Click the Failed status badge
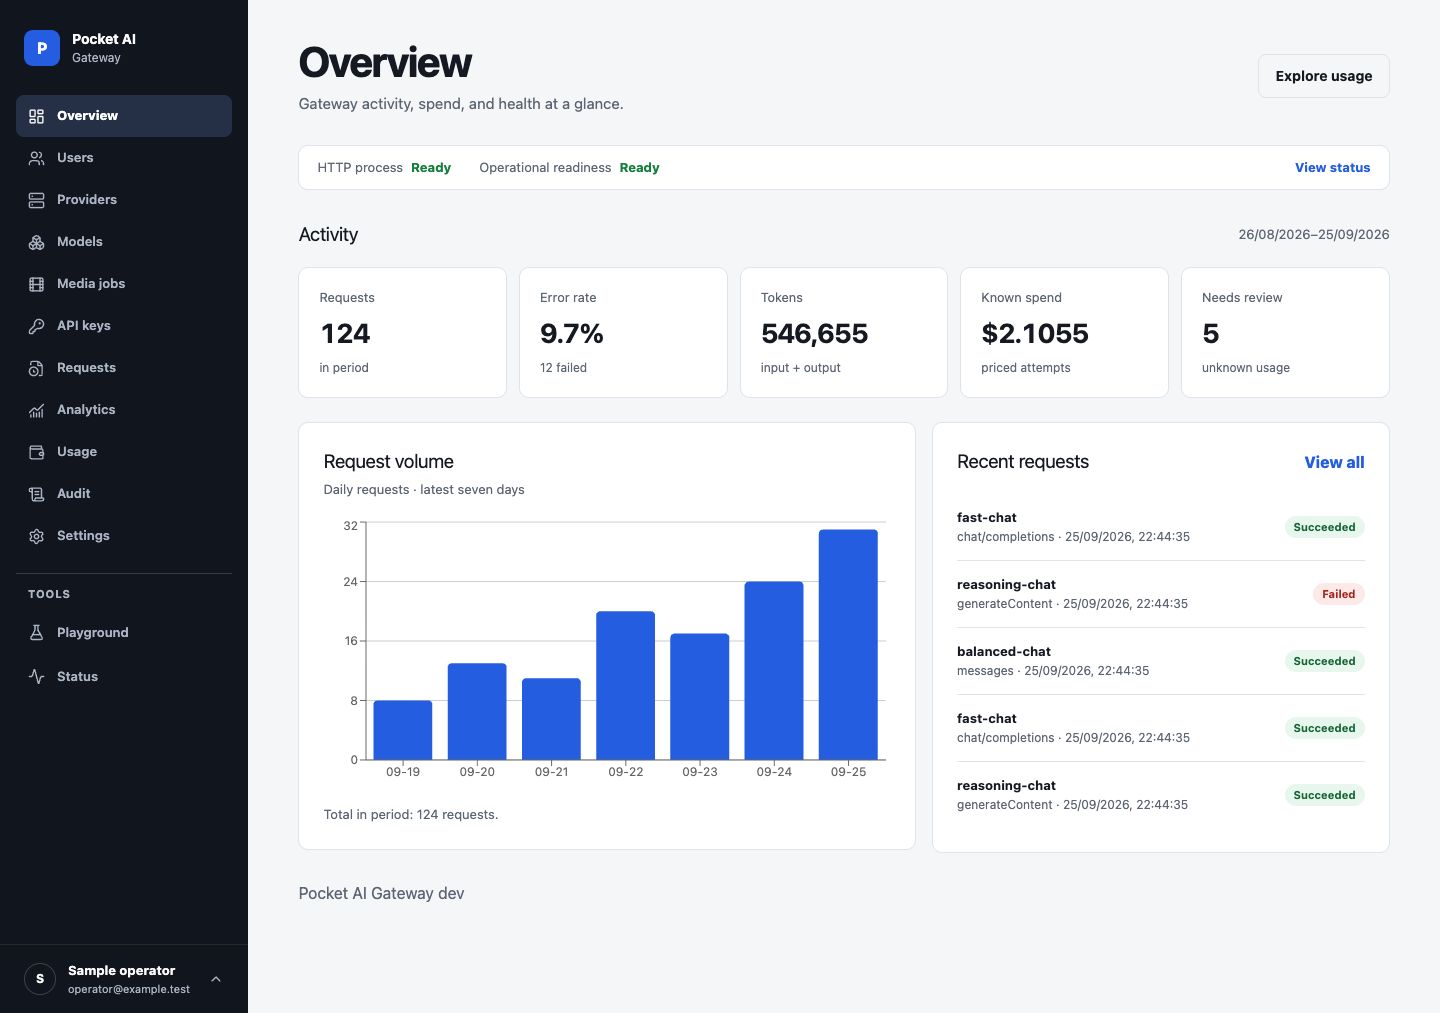Screen dimensions: 1440x1013 coord(1338,594)
